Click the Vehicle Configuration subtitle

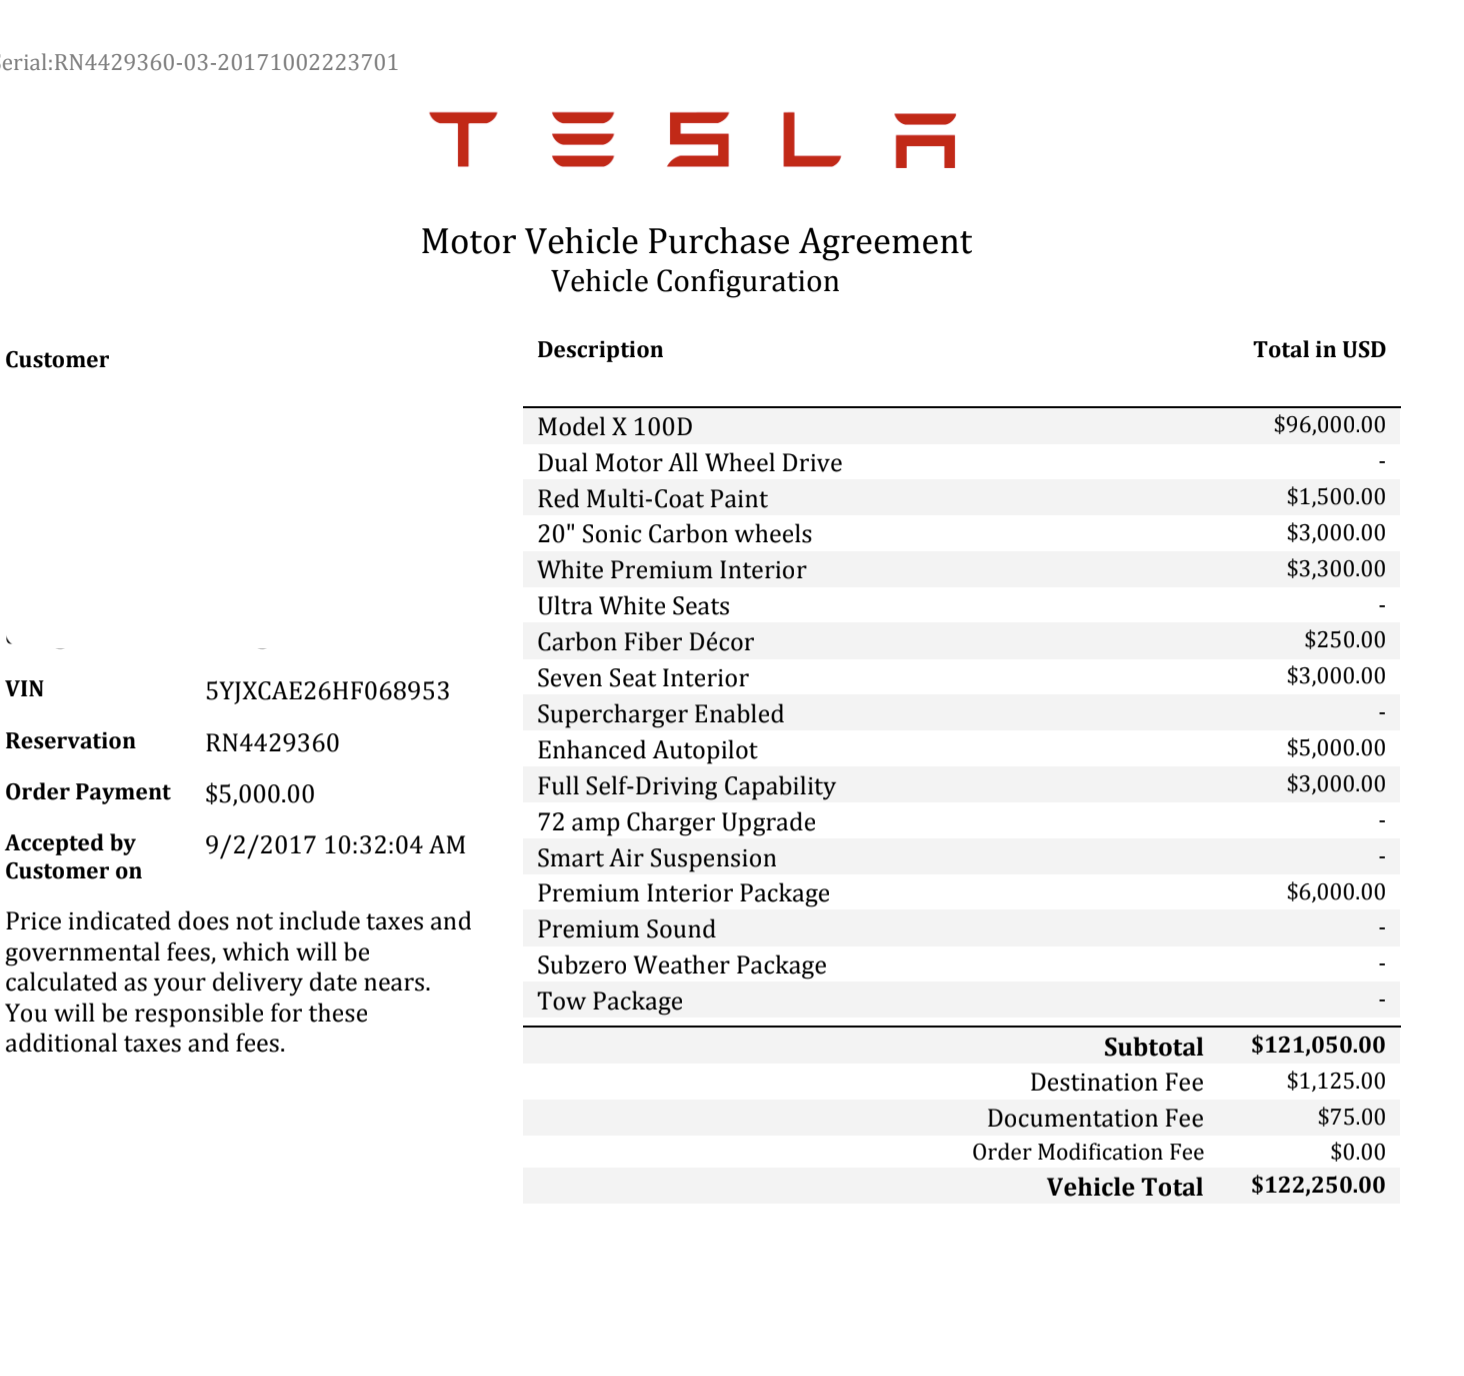(x=695, y=282)
